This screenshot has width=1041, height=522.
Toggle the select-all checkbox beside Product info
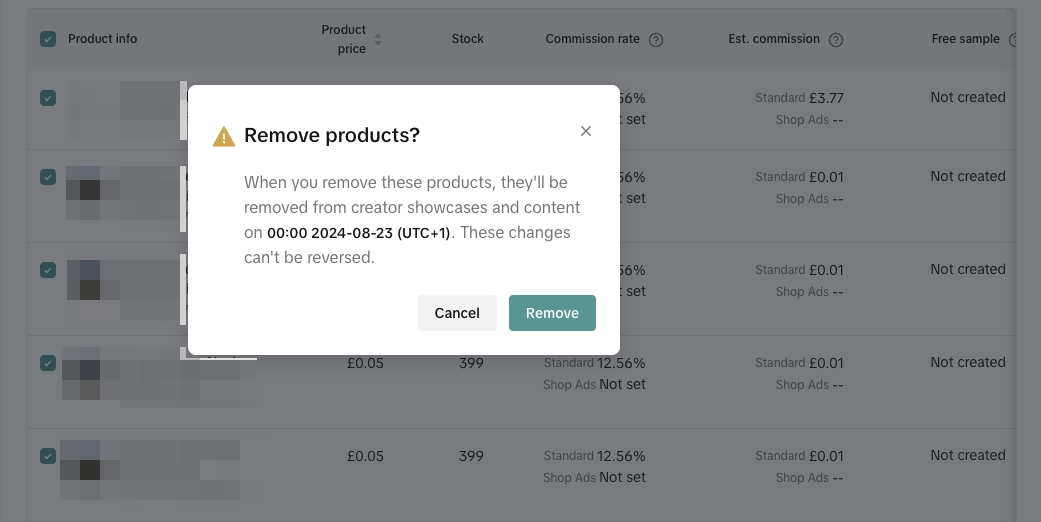[48, 39]
